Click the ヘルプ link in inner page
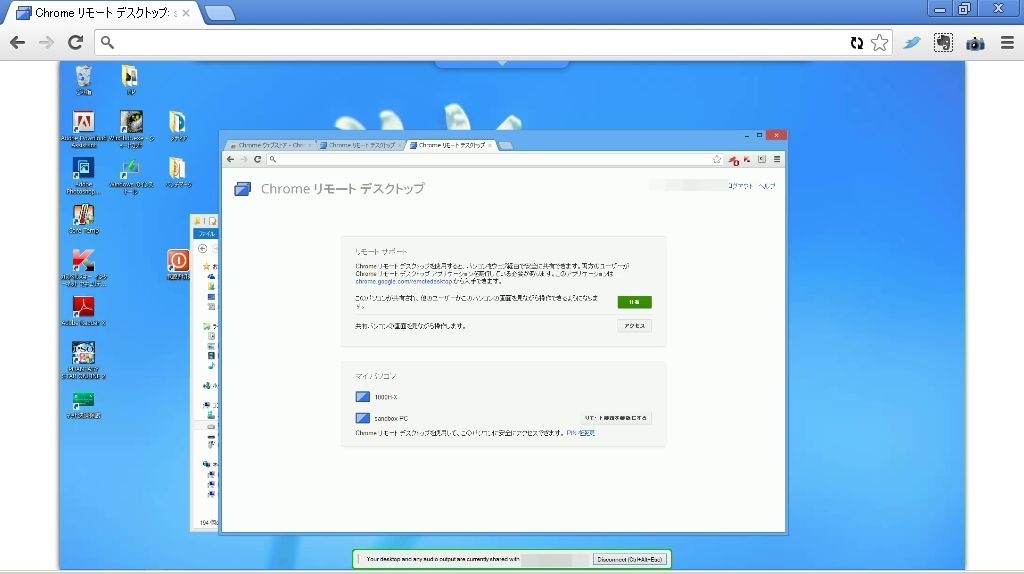 pos(767,186)
